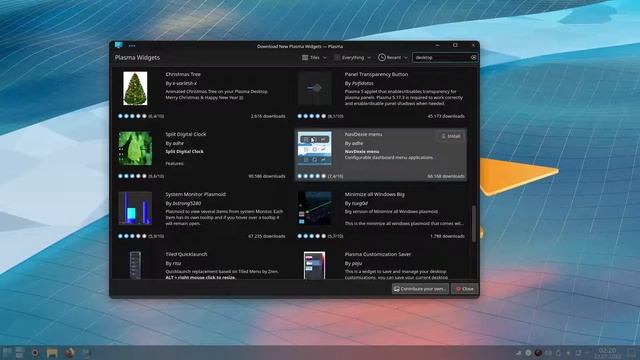Select the 'Split Digital Clock' heading next to the thumbnail
Viewport: 640px width, 360px height.
coord(185,134)
